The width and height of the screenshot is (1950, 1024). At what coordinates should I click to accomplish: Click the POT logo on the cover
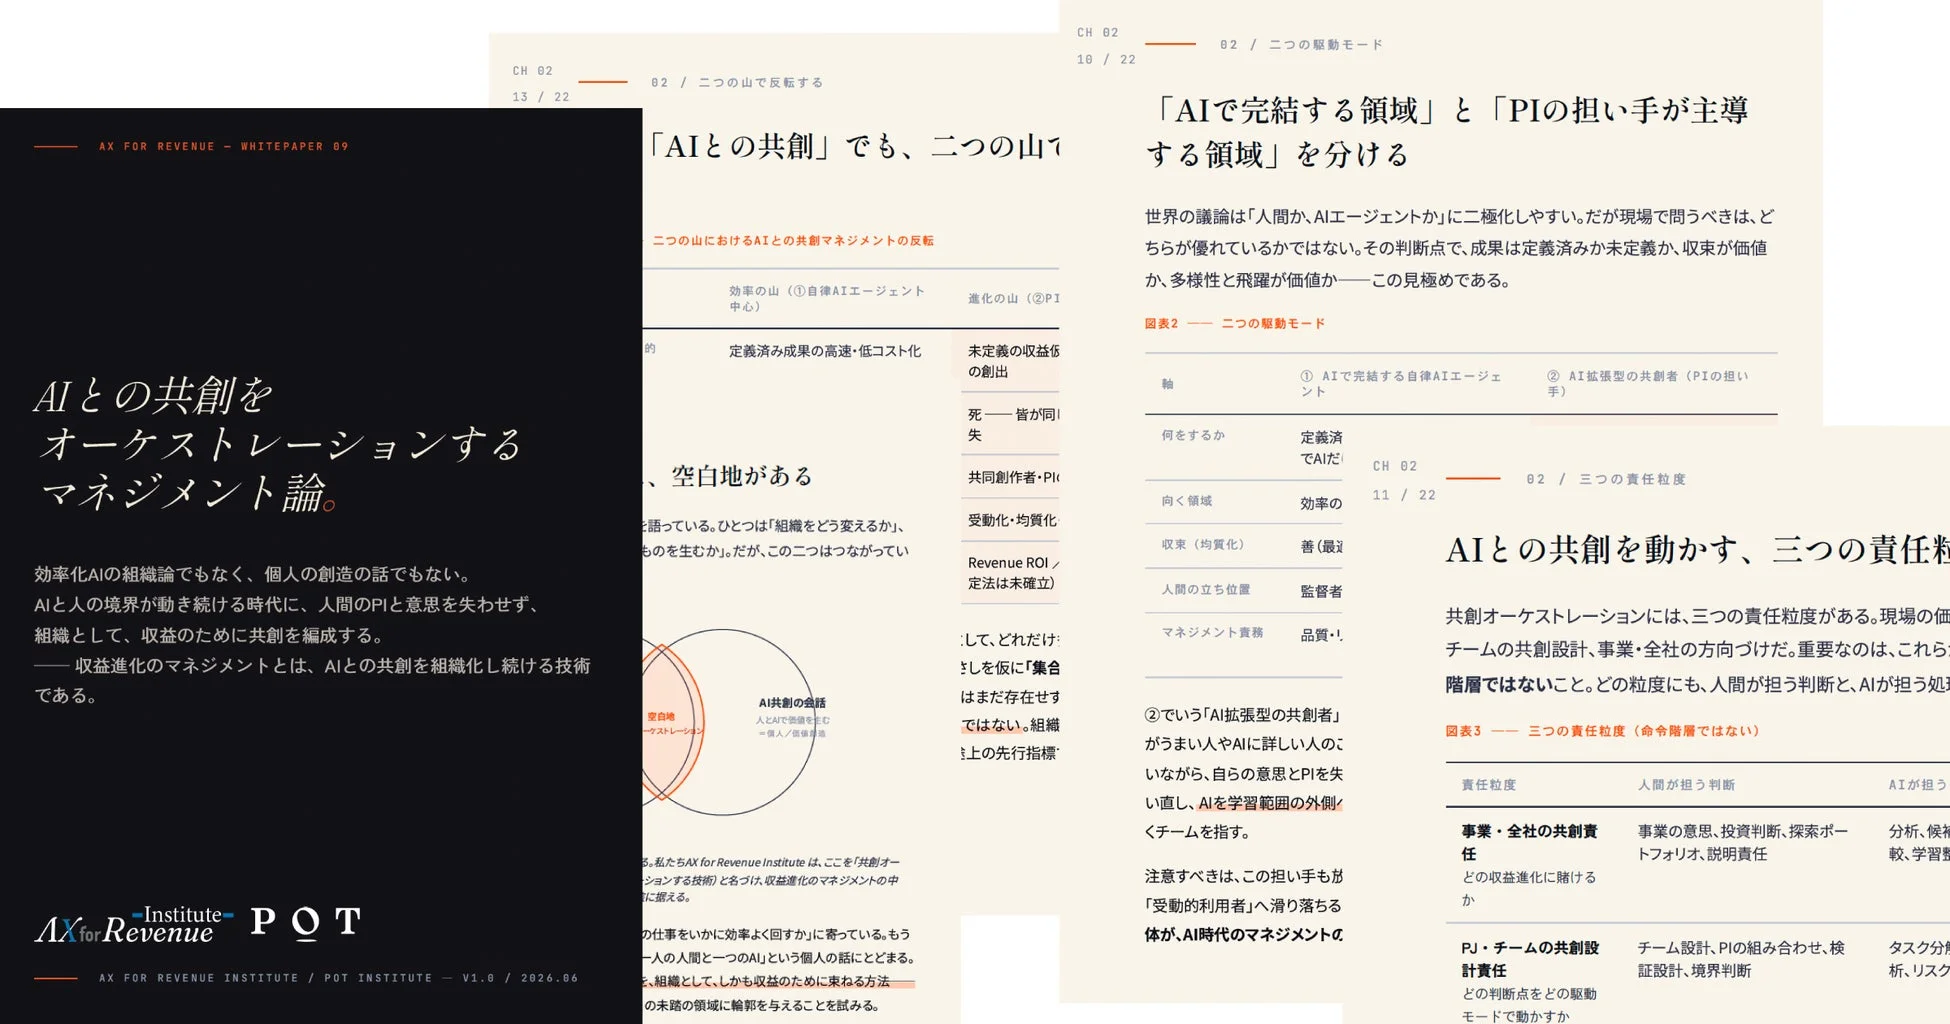(x=305, y=923)
